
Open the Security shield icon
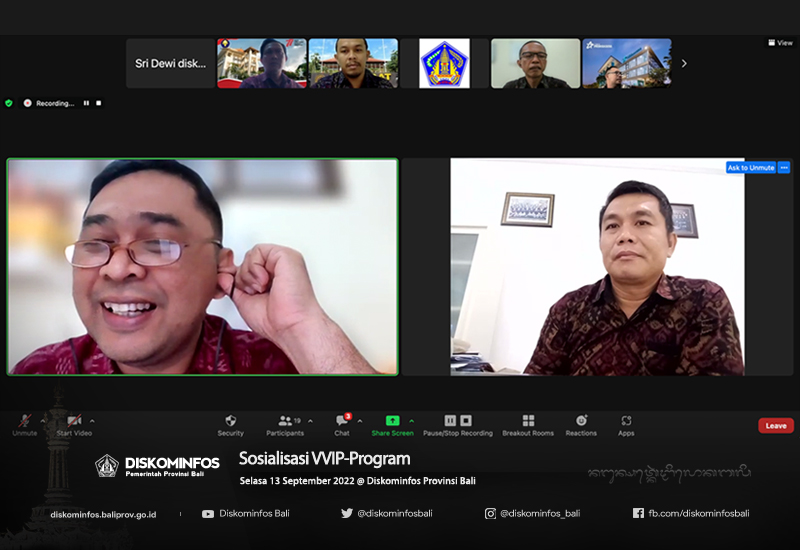231,420
